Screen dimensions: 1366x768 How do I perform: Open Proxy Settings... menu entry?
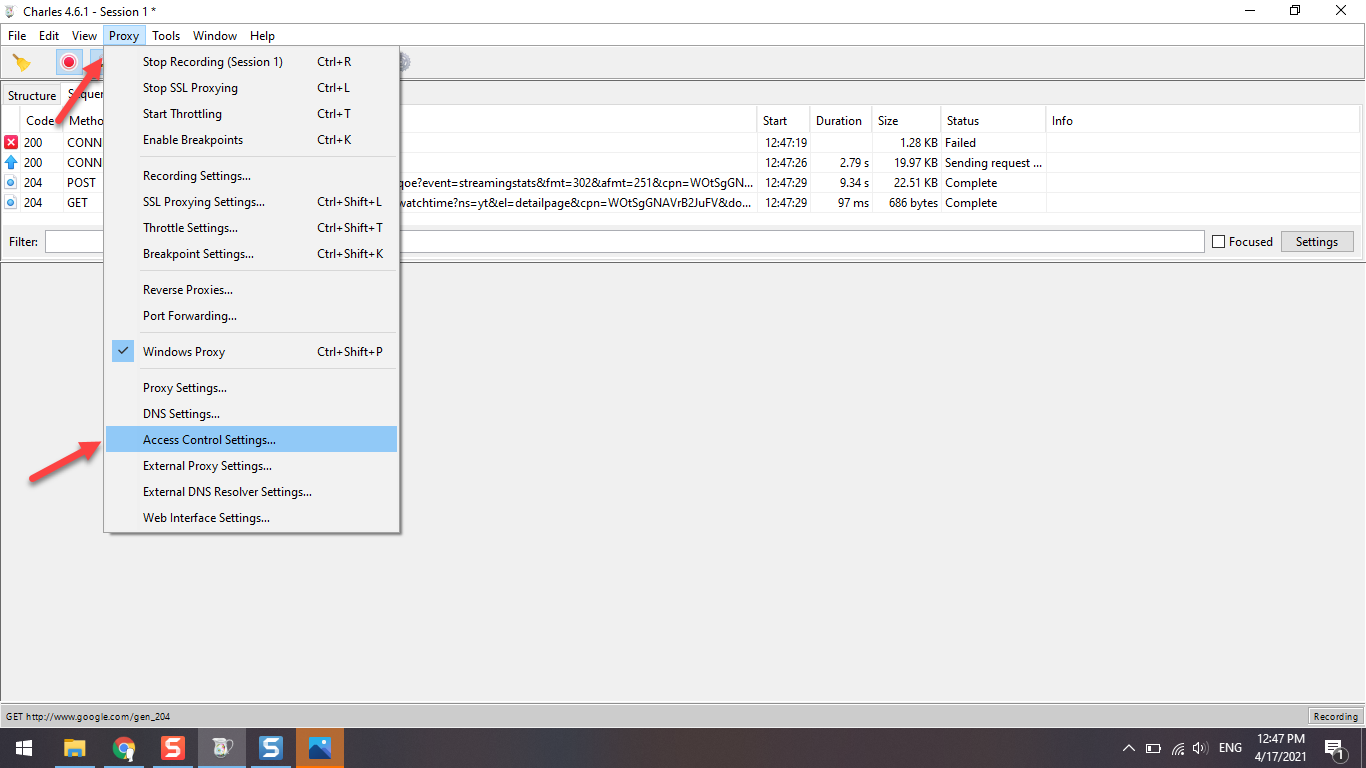[251, 388]
